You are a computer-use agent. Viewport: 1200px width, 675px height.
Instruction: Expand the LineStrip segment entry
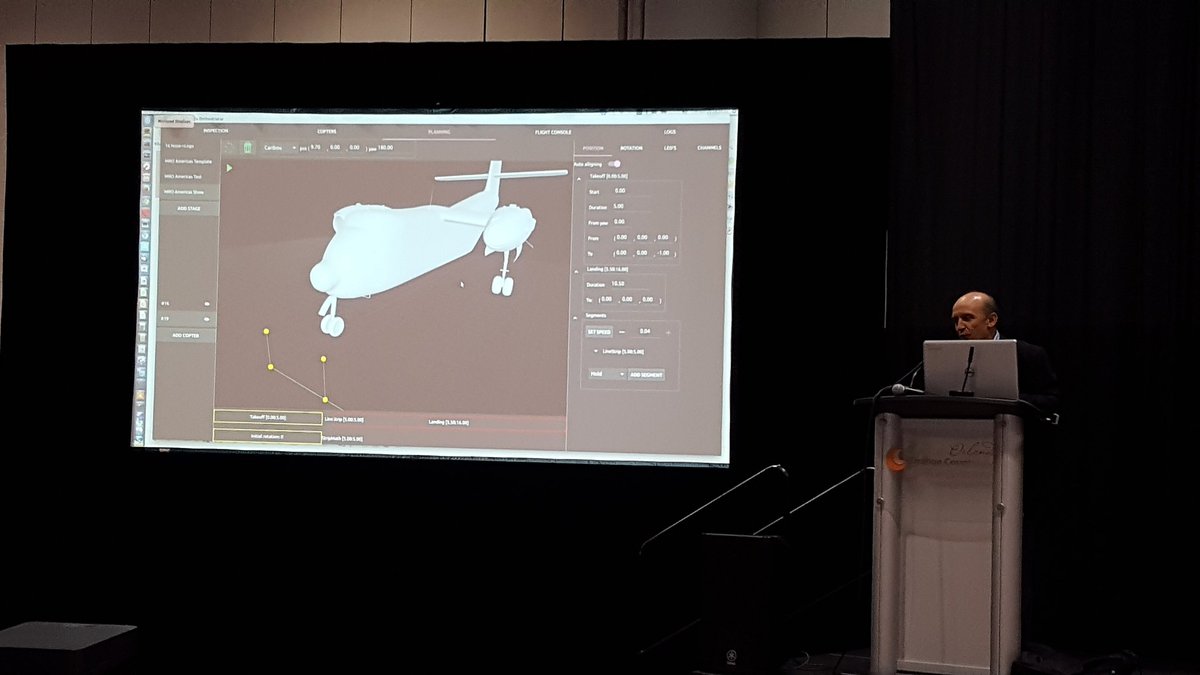596,351
